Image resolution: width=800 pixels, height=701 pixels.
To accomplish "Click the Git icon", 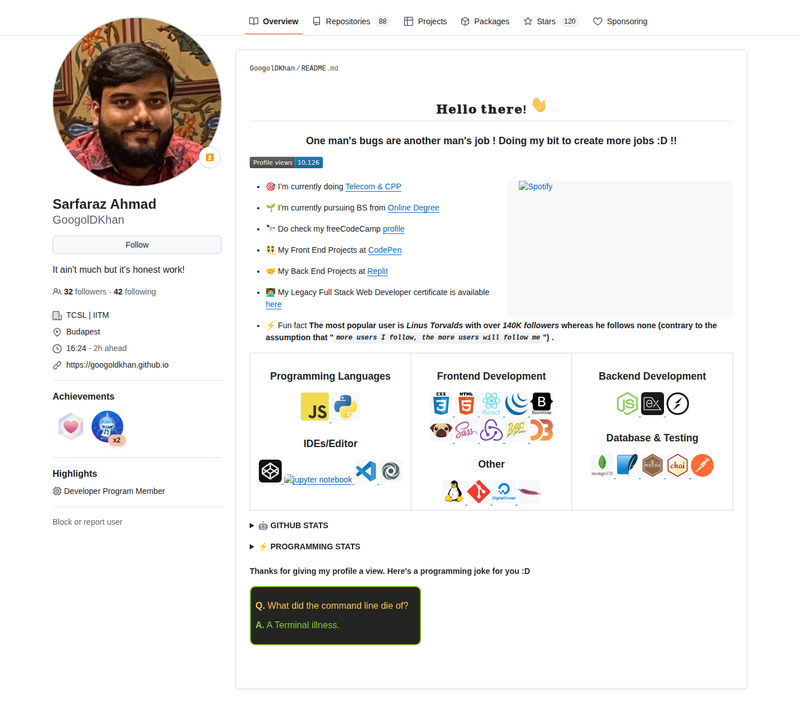I will pos(479,492).
